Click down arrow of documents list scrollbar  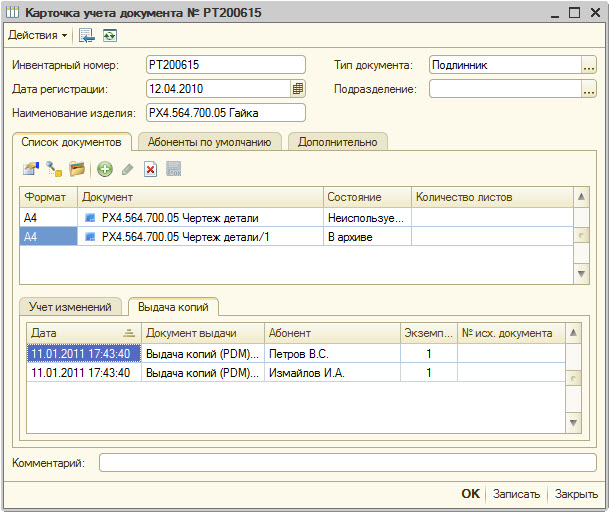coord(581,274)
